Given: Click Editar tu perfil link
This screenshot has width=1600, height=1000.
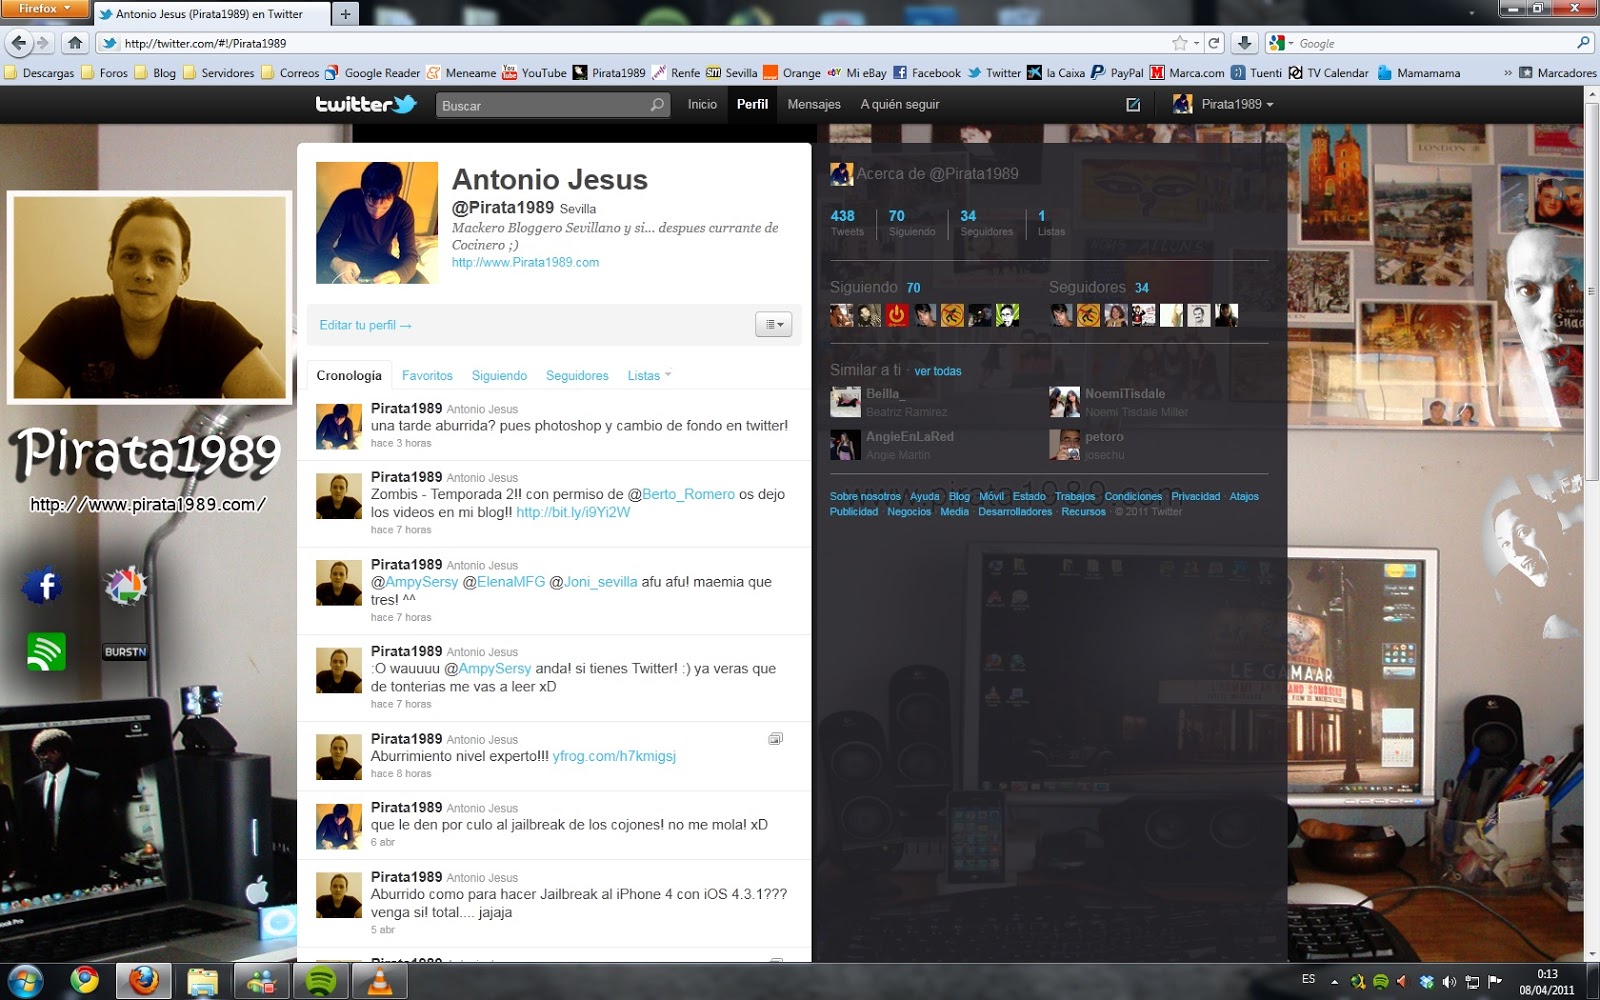Looking at the screenshot, I should [x=365, y=325].
